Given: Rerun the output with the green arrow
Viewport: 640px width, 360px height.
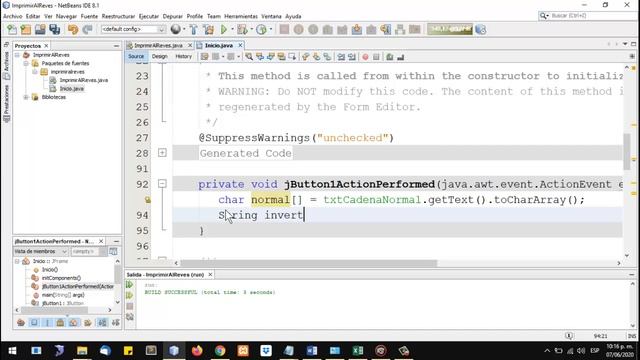Looking at the screenshot, I should (x=130, y=284).
